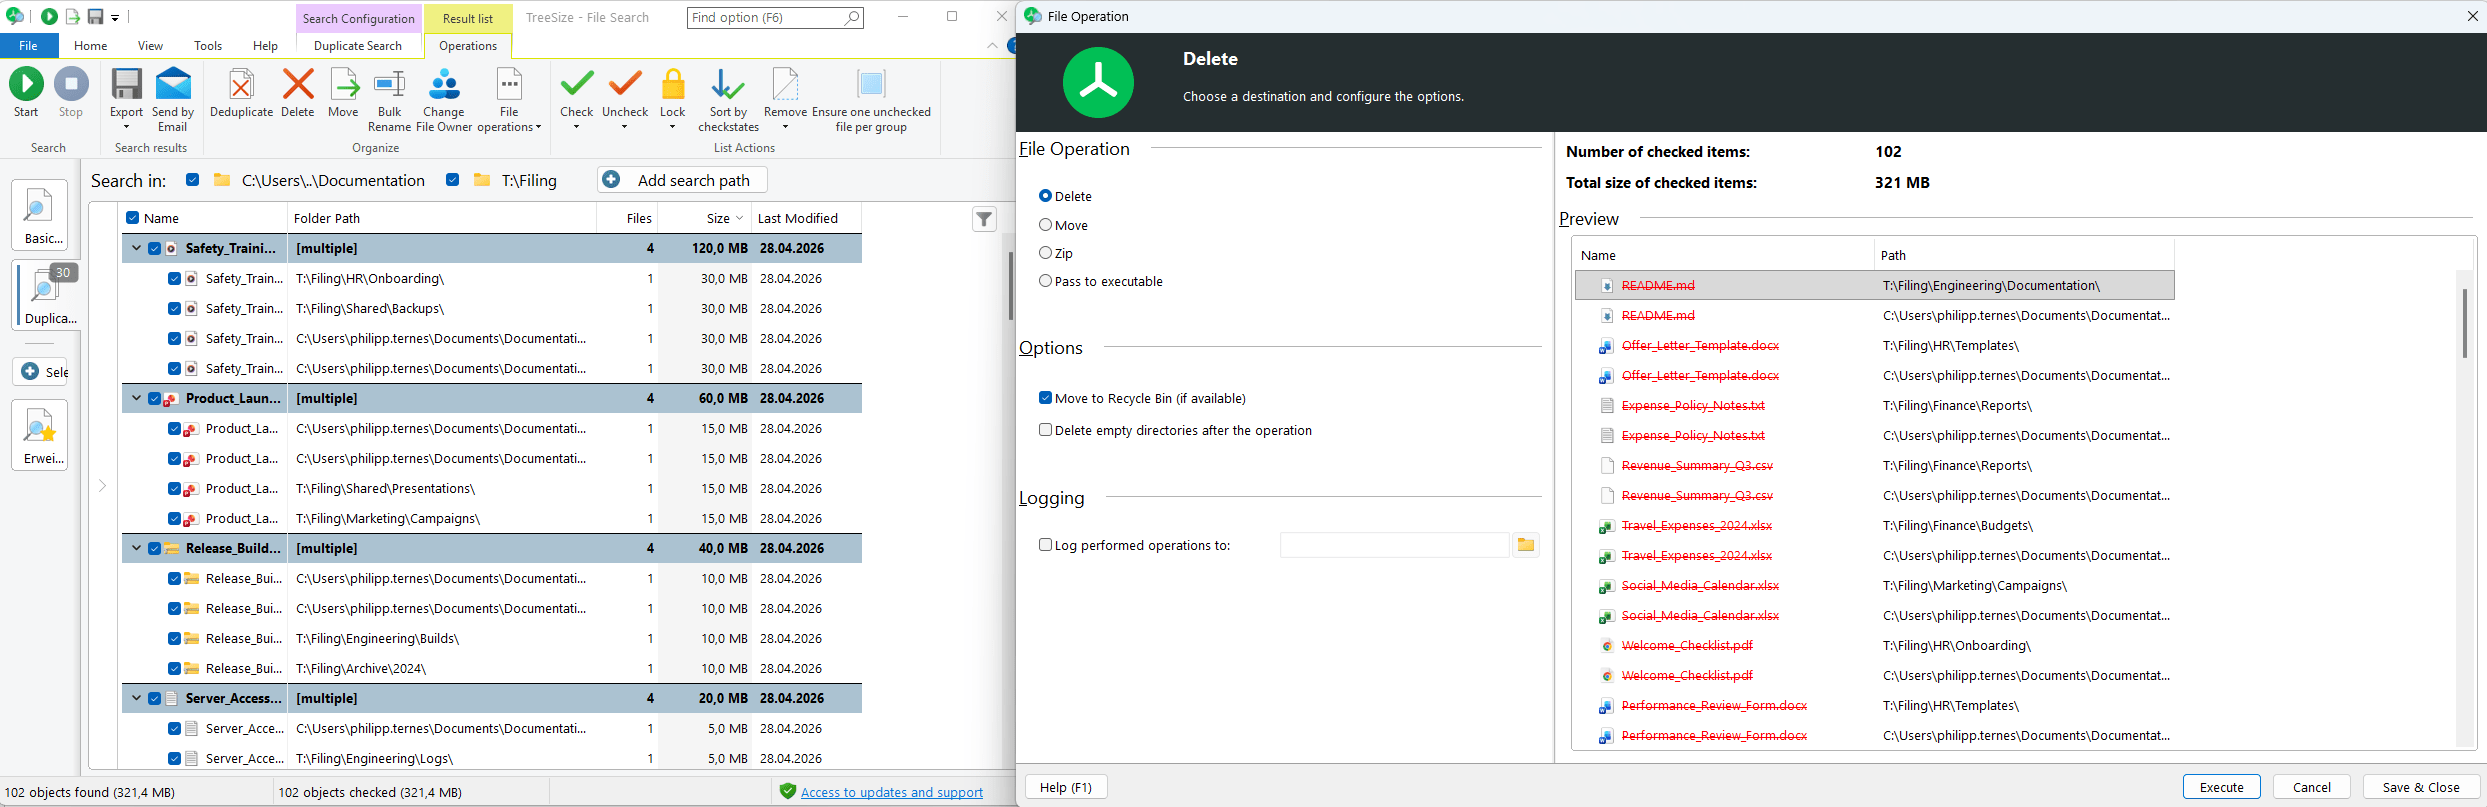Disable Move to Recycle Bin option
2487x807 pixels.
(x=1046, y=398)
